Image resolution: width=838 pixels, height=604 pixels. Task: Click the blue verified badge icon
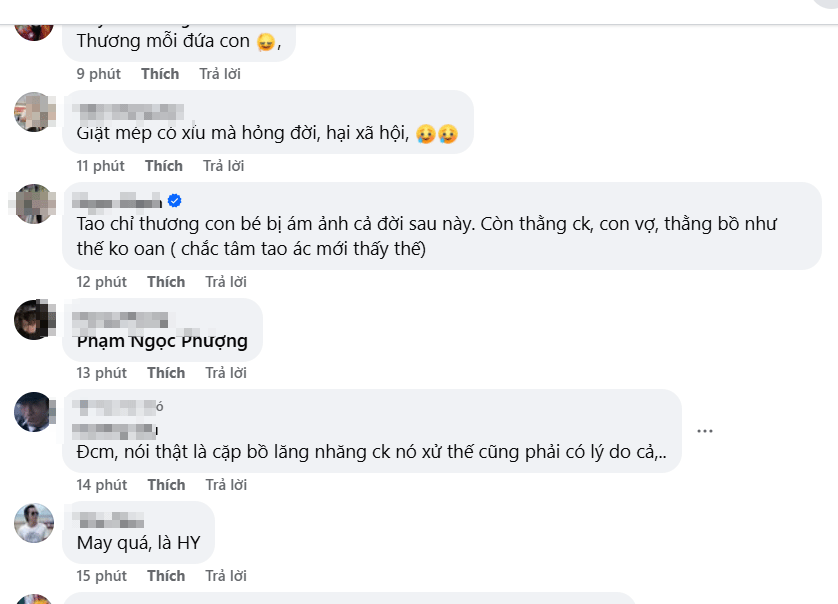[x=174, y=199]
